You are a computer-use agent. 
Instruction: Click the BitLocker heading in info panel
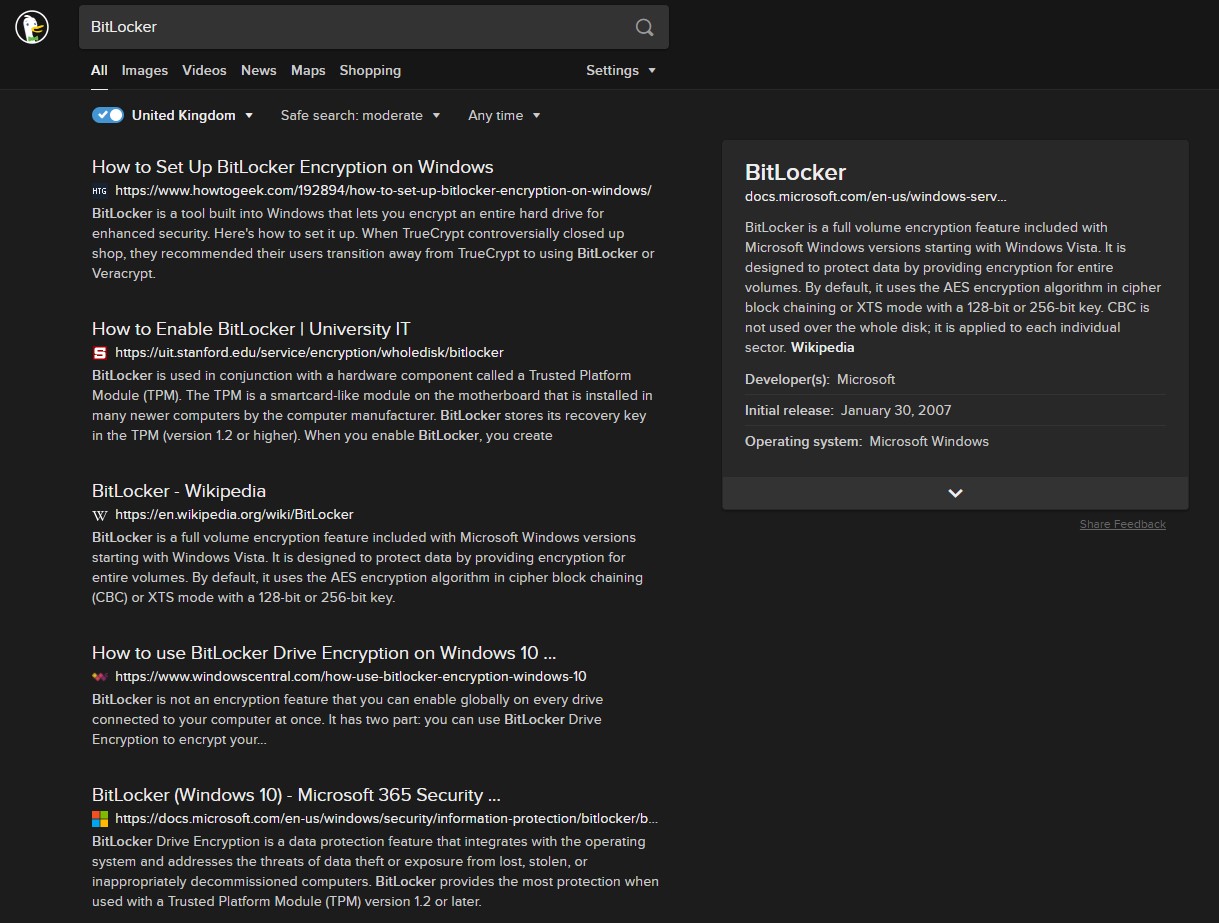tap(795, 172)
